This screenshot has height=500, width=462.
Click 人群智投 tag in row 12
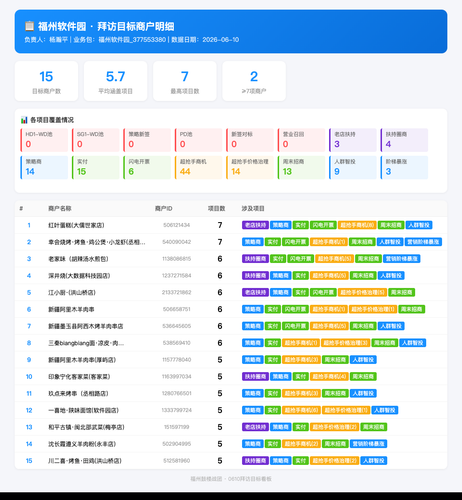(x=385, y=410)
